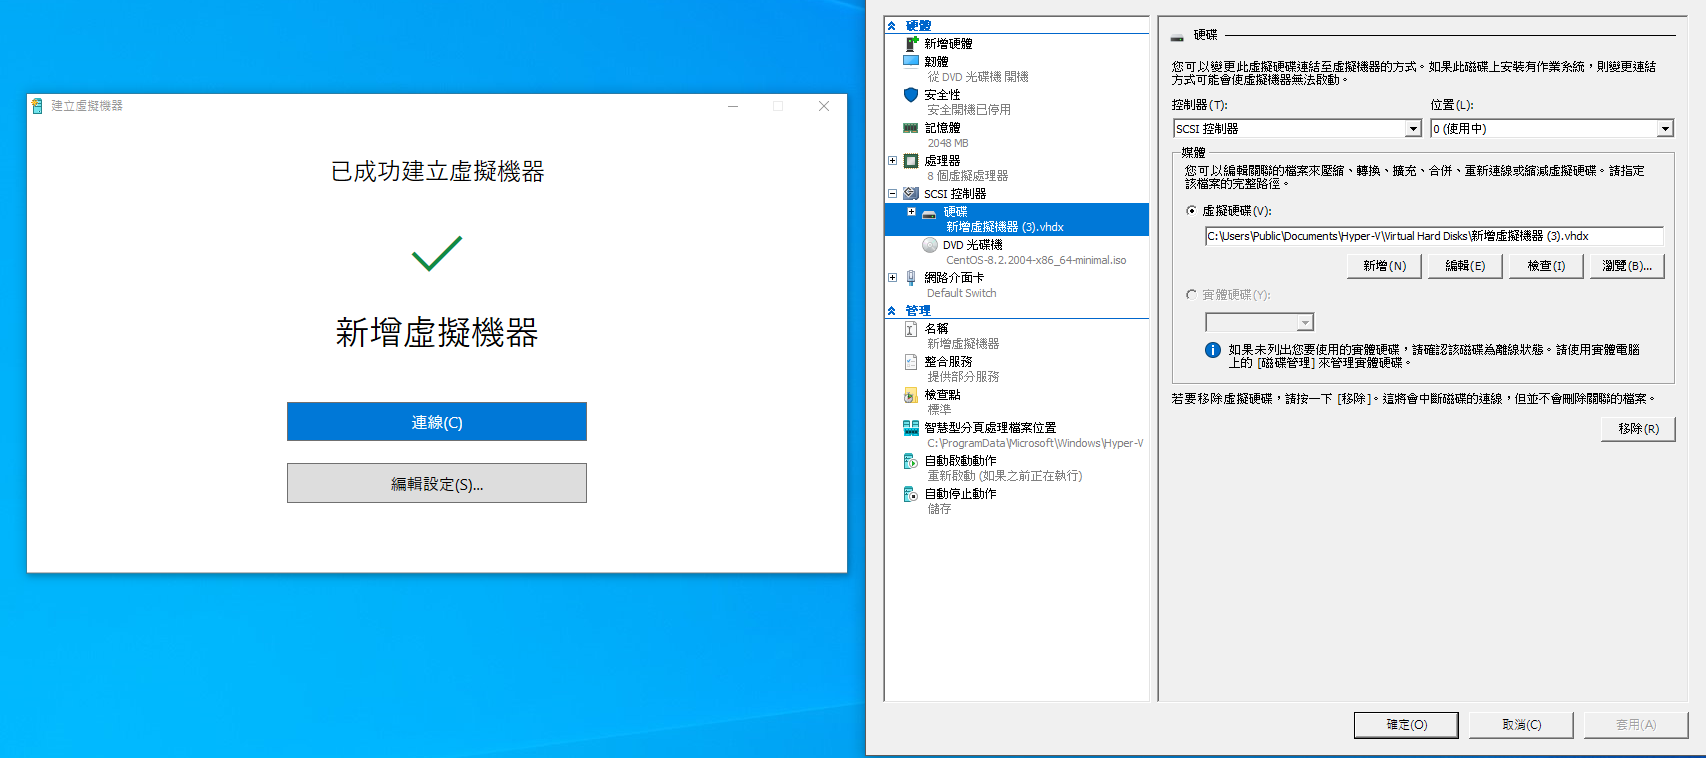This screenshot has width=1706, height=758.
Task: Expand the 處理器 tree node
Action: point(892,160)
